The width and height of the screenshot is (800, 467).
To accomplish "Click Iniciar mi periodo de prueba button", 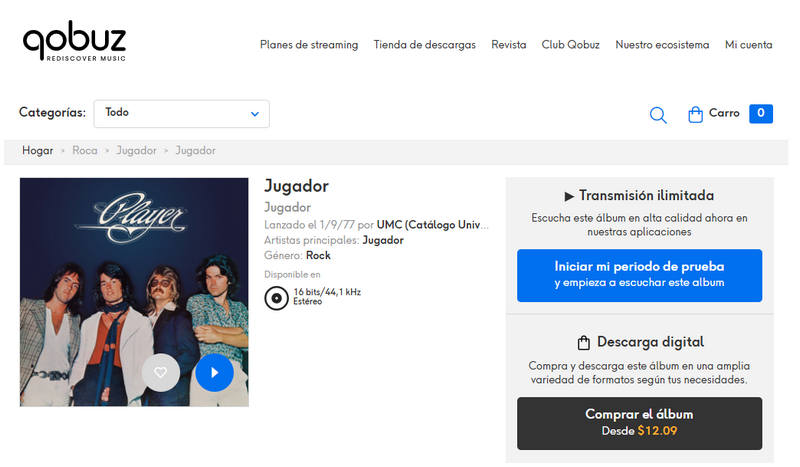I will click(639, 275).
